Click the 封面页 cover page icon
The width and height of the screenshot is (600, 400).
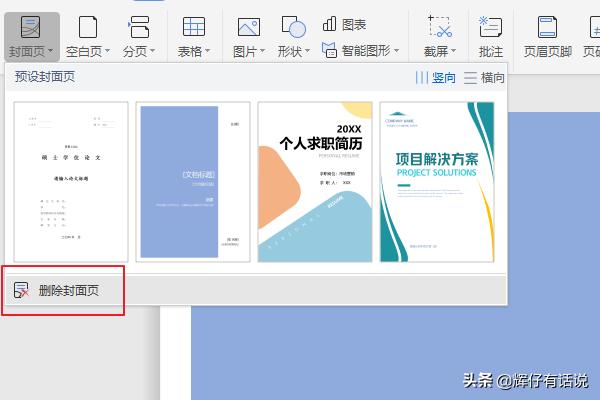pyautogui.click(x=29, y=27)
